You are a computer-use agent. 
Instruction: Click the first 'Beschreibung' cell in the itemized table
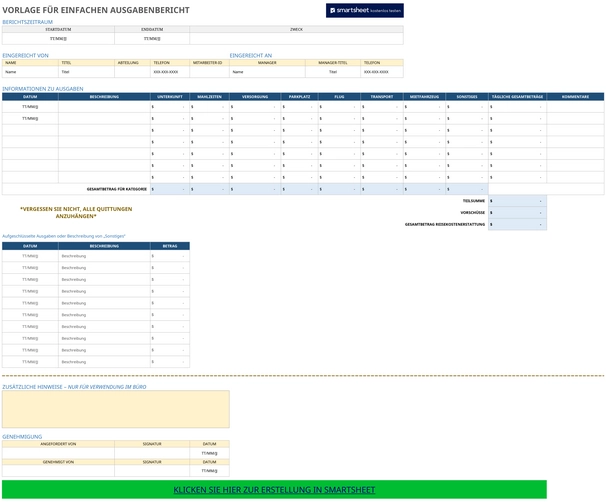tap(104, 256)
